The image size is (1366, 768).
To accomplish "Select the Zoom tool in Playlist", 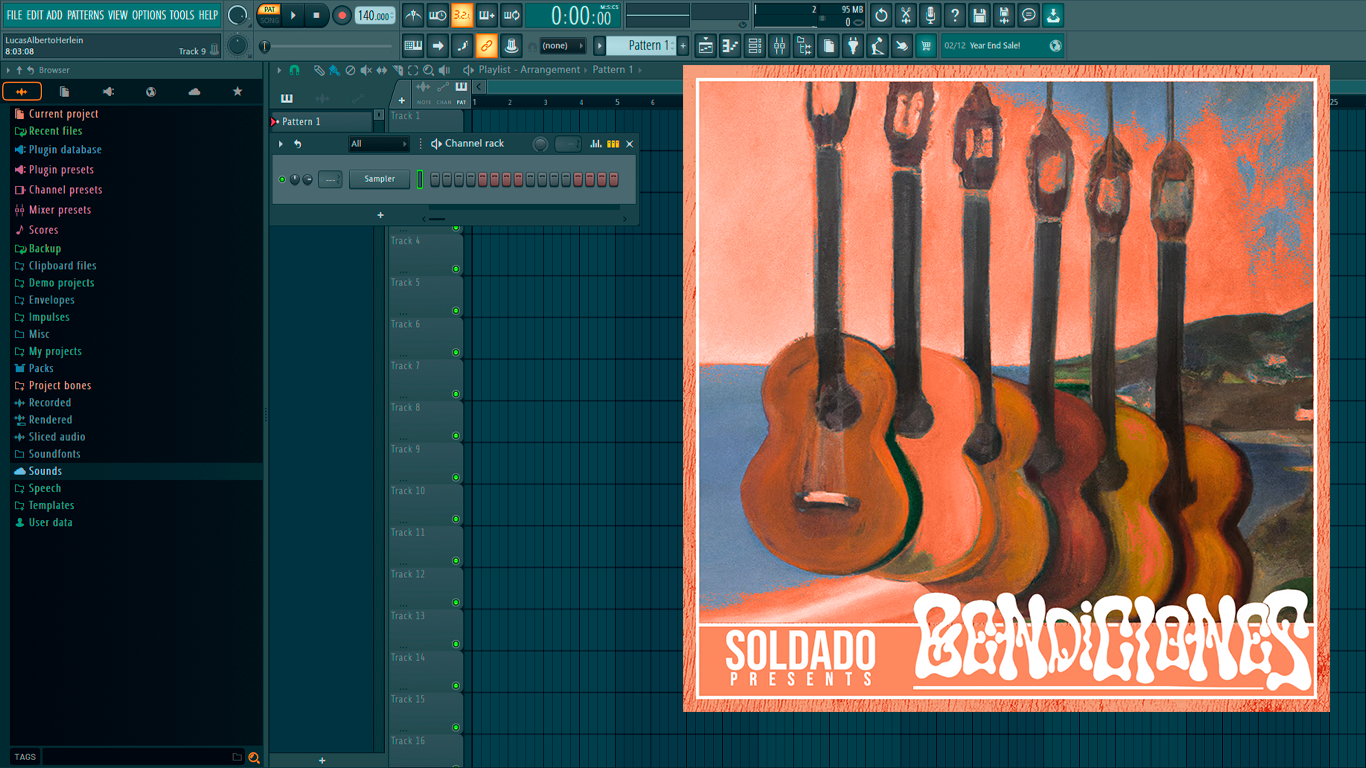I will click(x=429, y=70).
